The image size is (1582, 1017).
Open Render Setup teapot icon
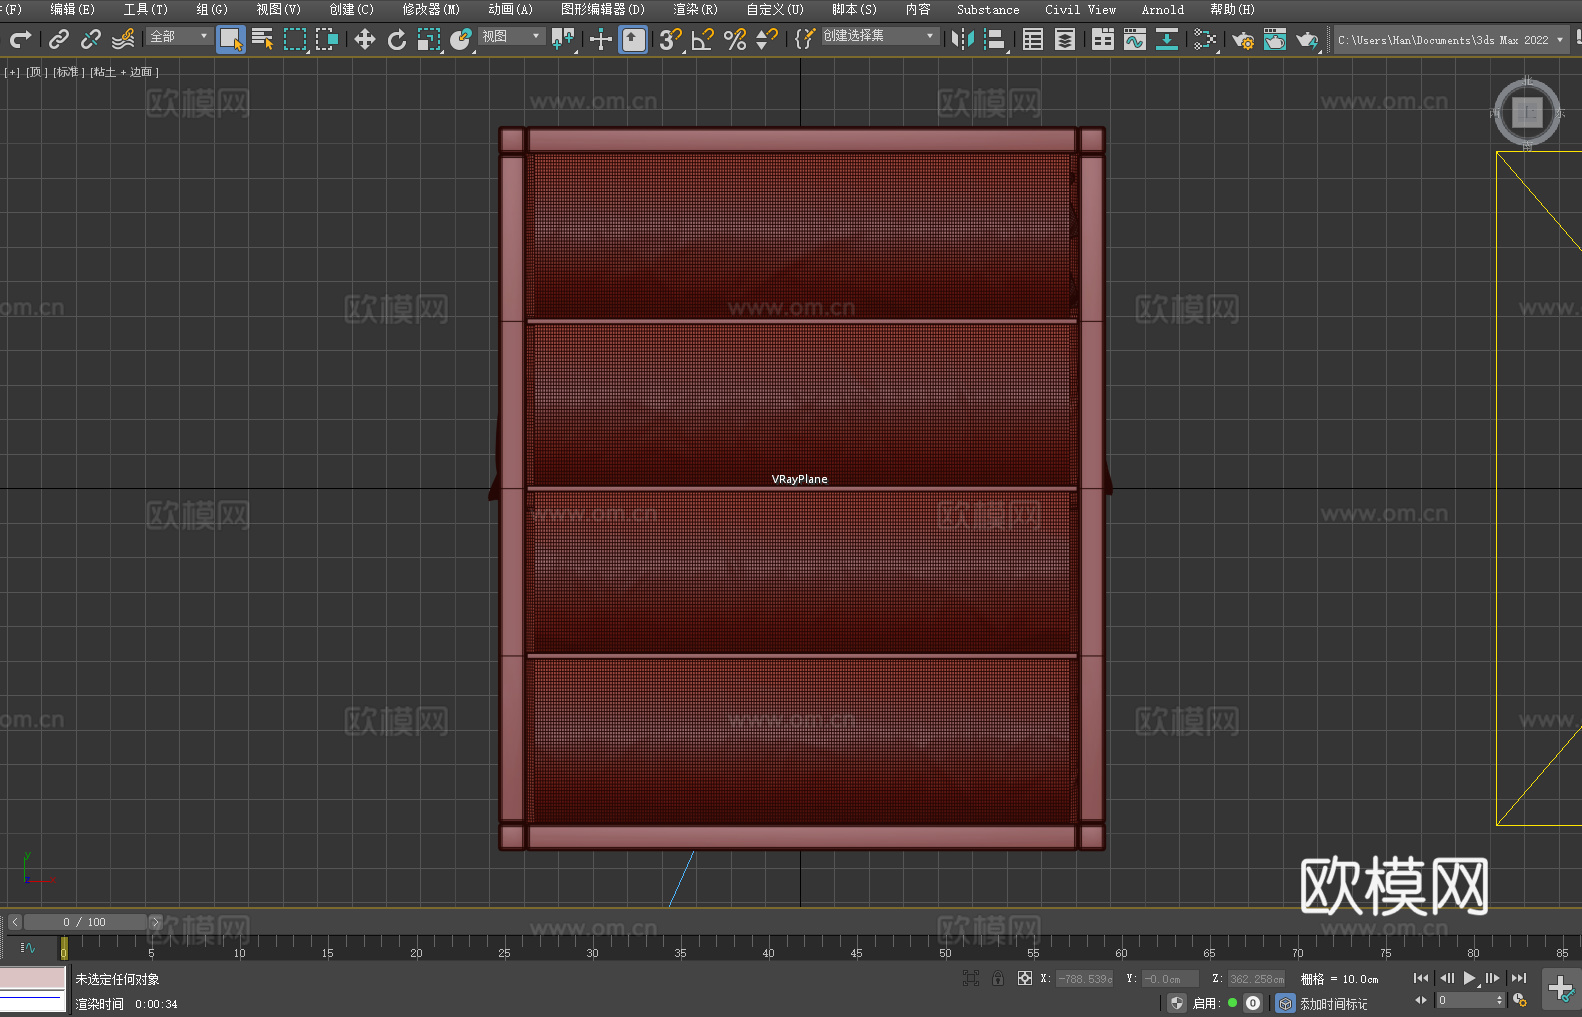[1242, 39]
